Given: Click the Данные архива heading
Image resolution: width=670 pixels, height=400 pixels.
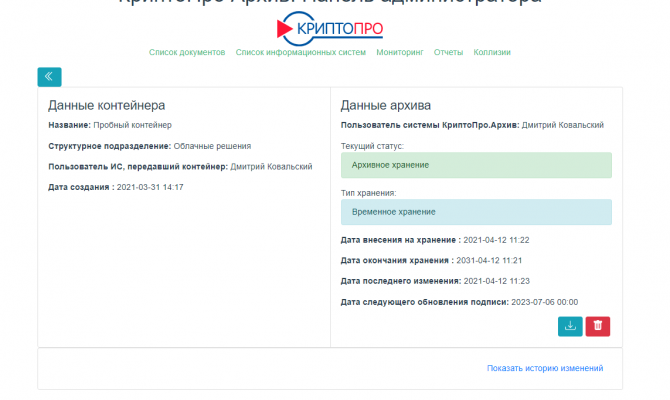Looking at the screenshot, I should tap(385, 105).
